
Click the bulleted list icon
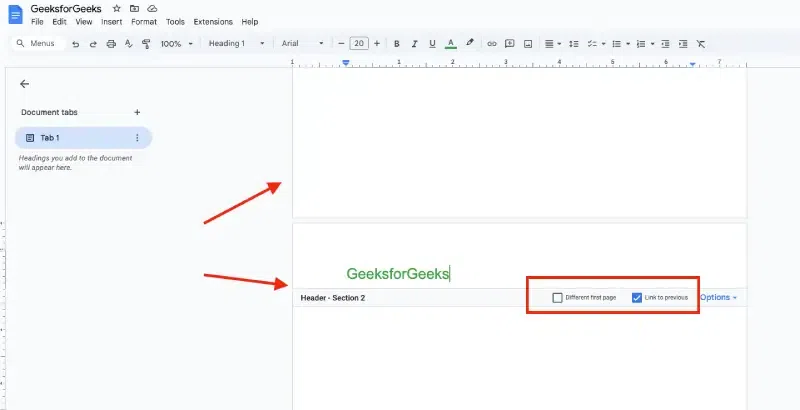(616, 44)
